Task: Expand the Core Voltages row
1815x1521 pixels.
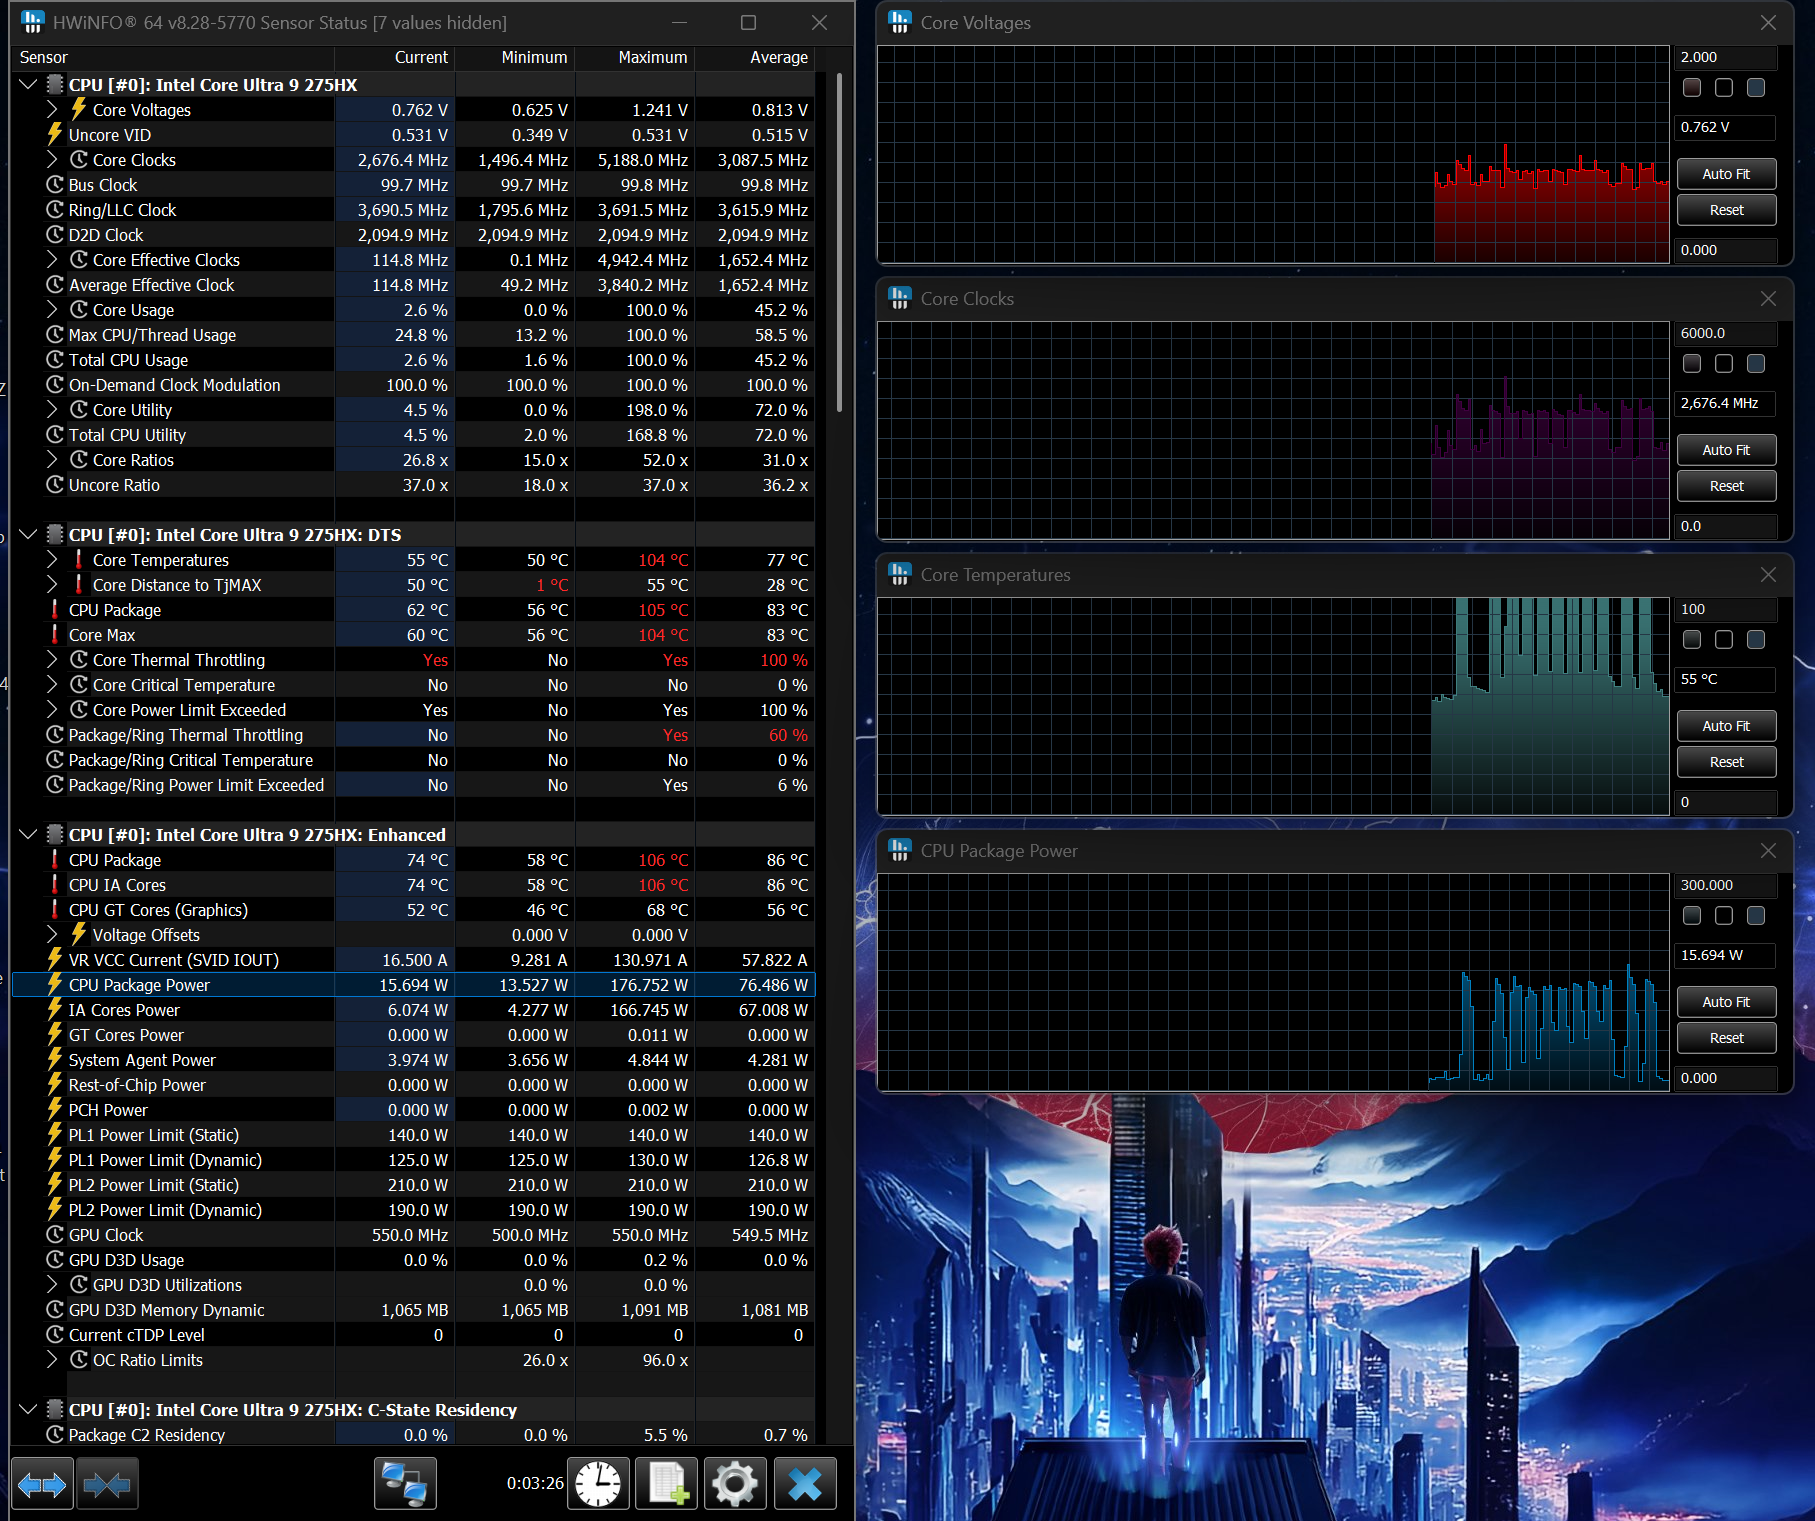Action: (52, 109)
